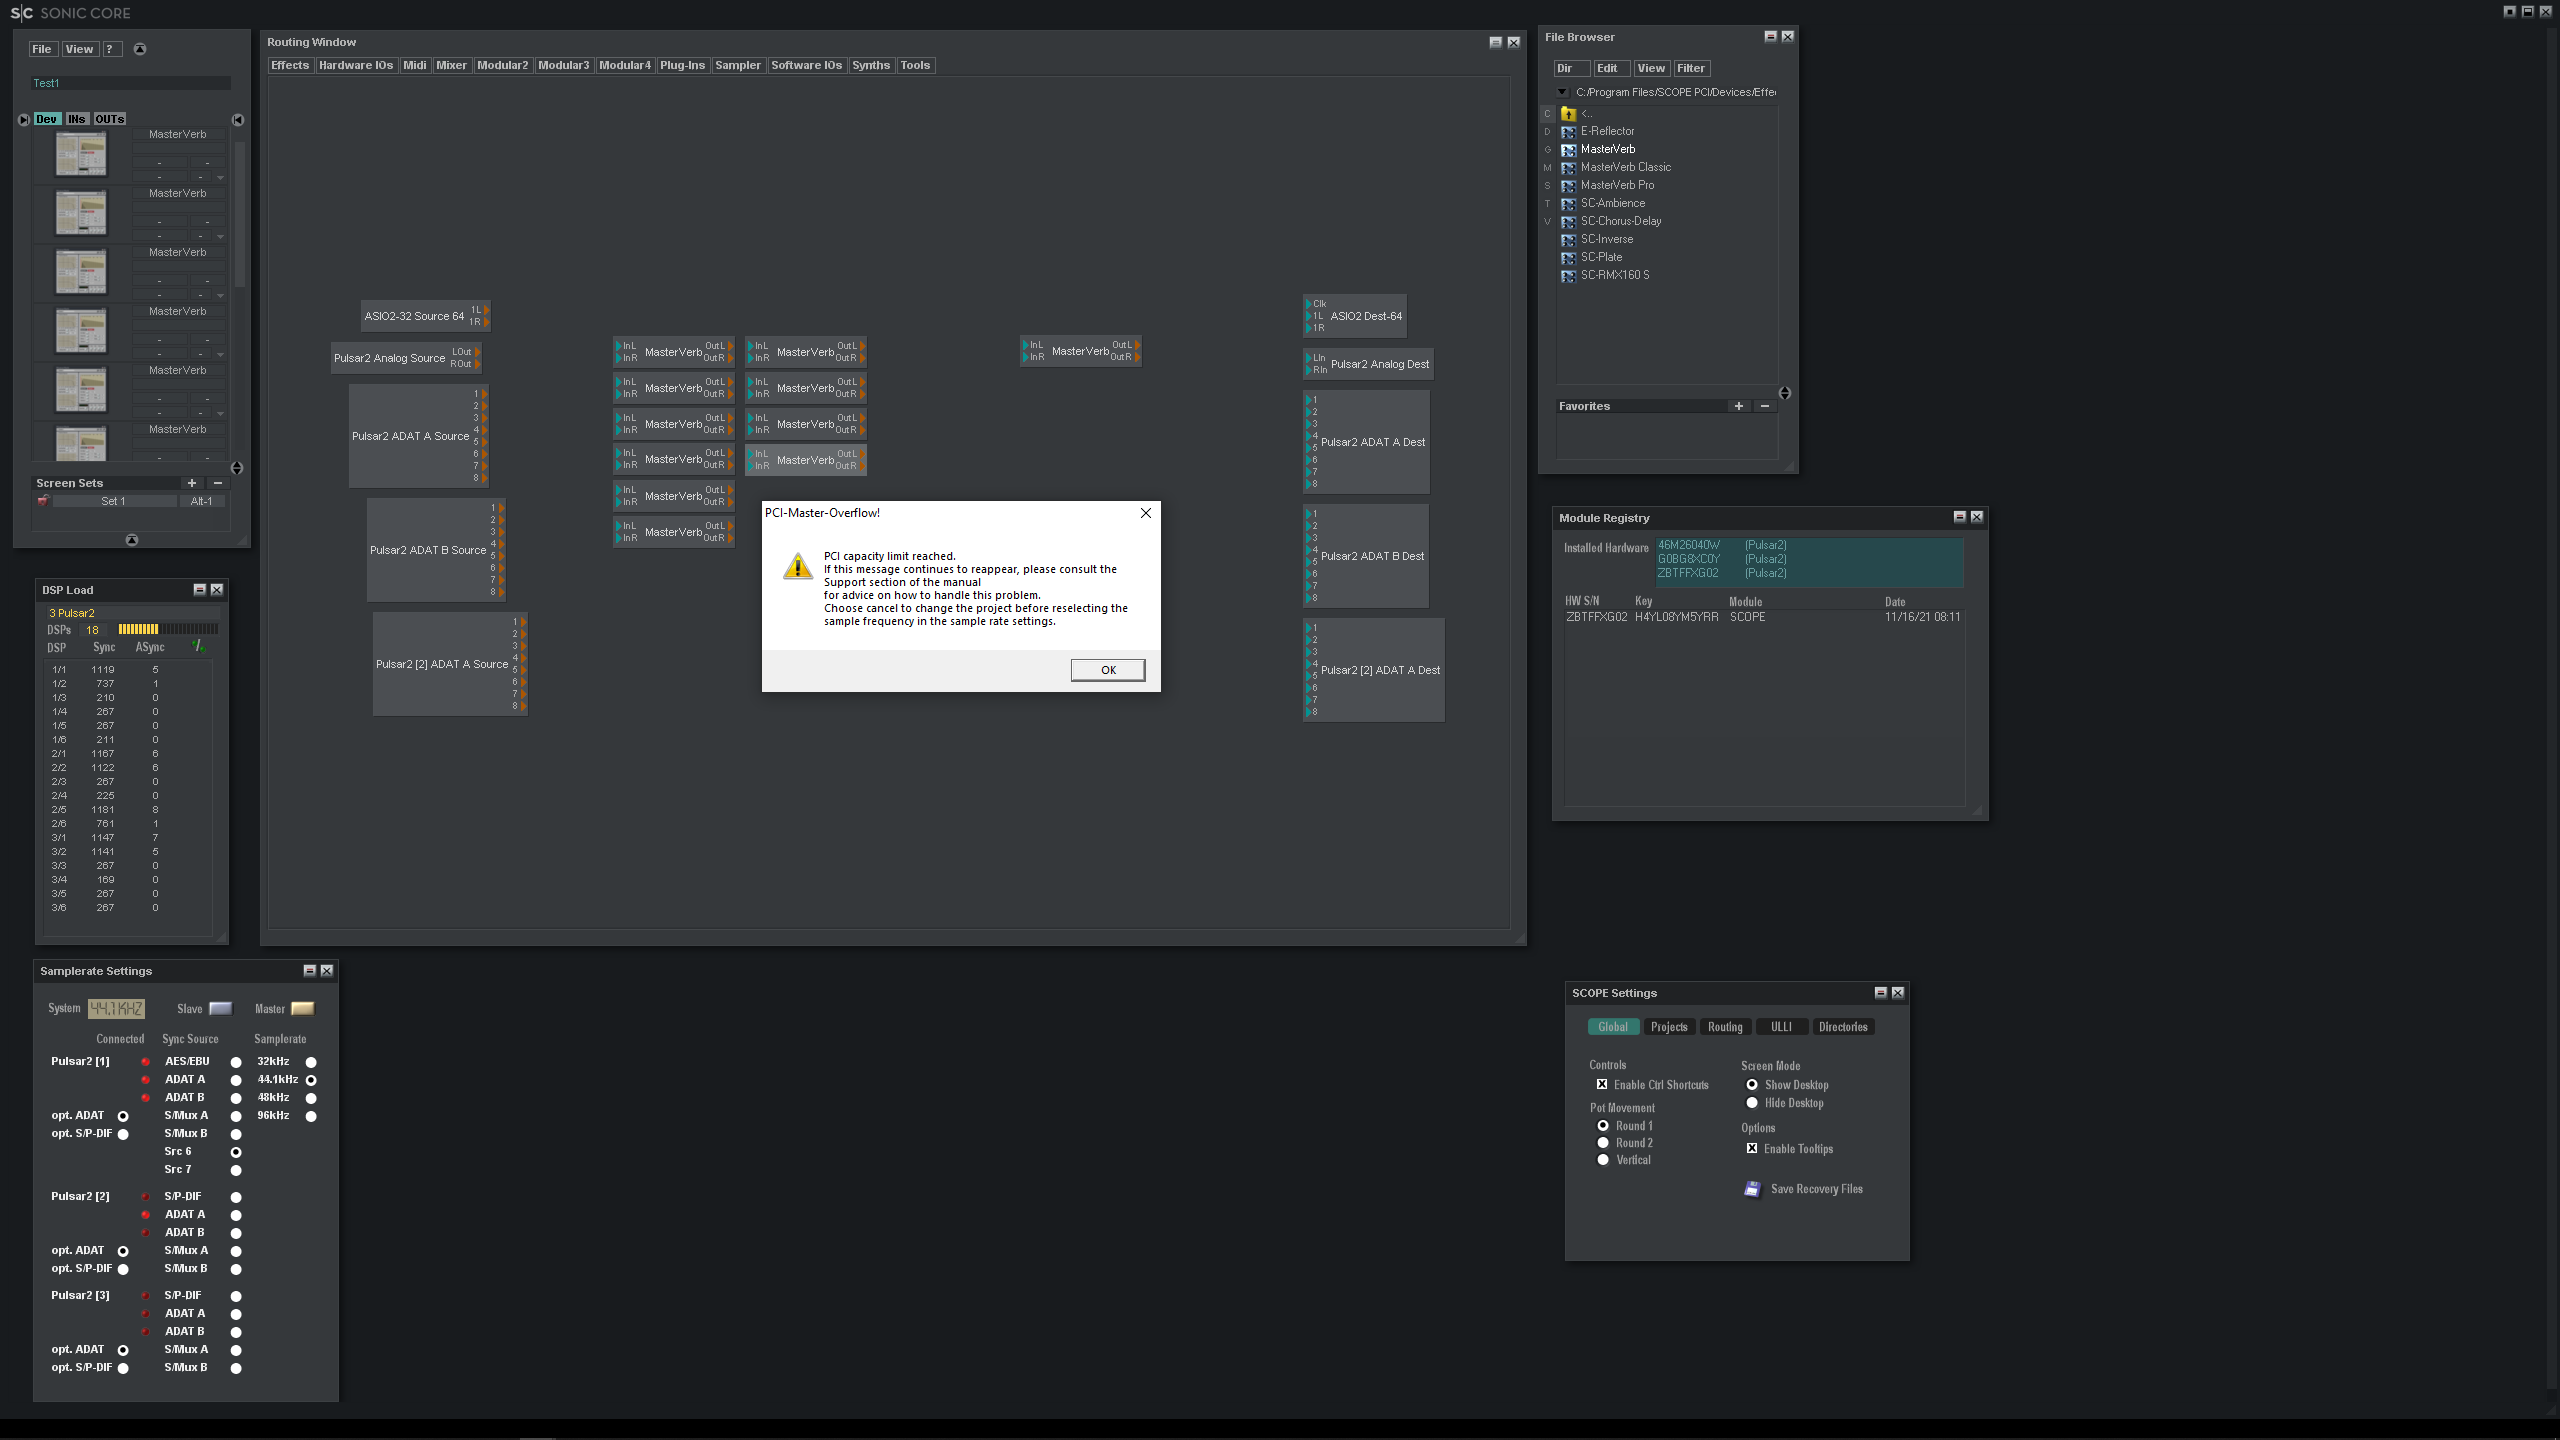The height and width of the screenshot is (1440, 2560).
Task: Click the collapse arrow icon next to the ? button
Action: point(140,49)
